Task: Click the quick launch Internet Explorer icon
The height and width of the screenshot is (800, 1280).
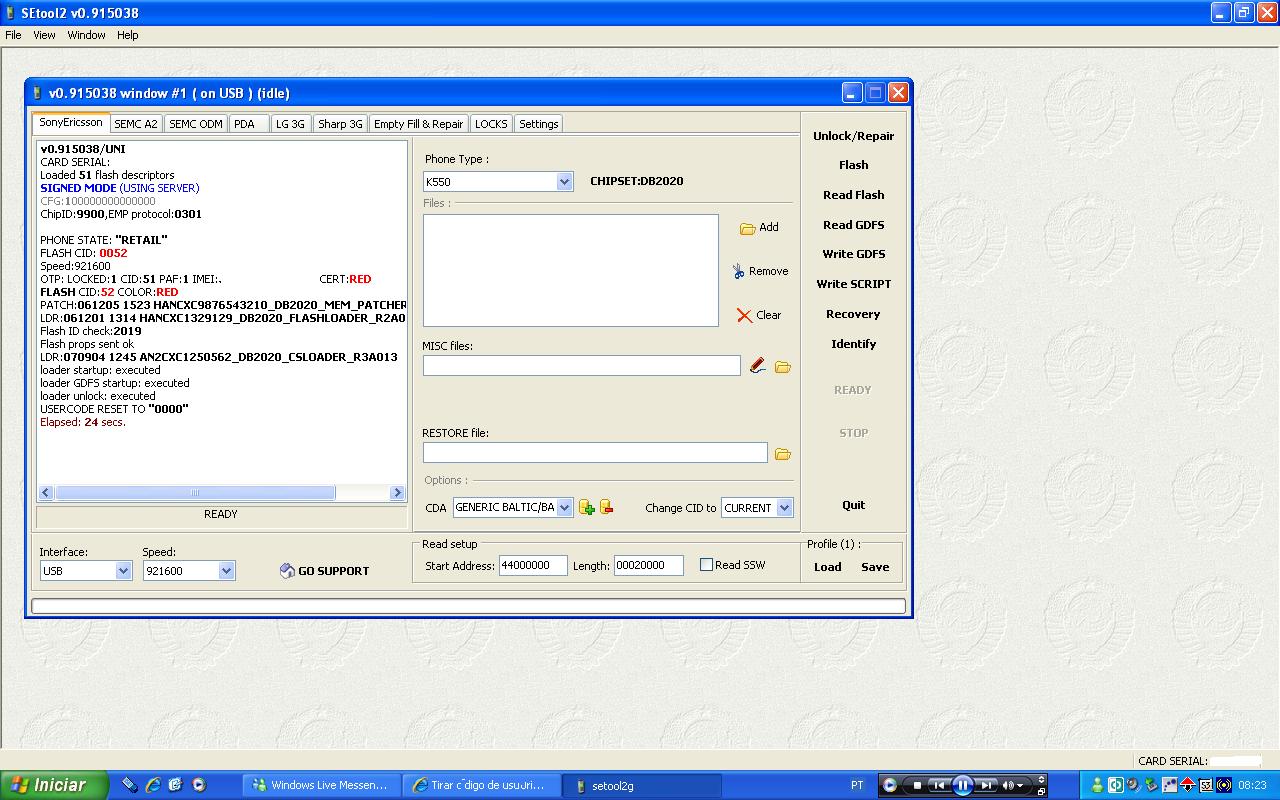Action: tap(153, 785)
